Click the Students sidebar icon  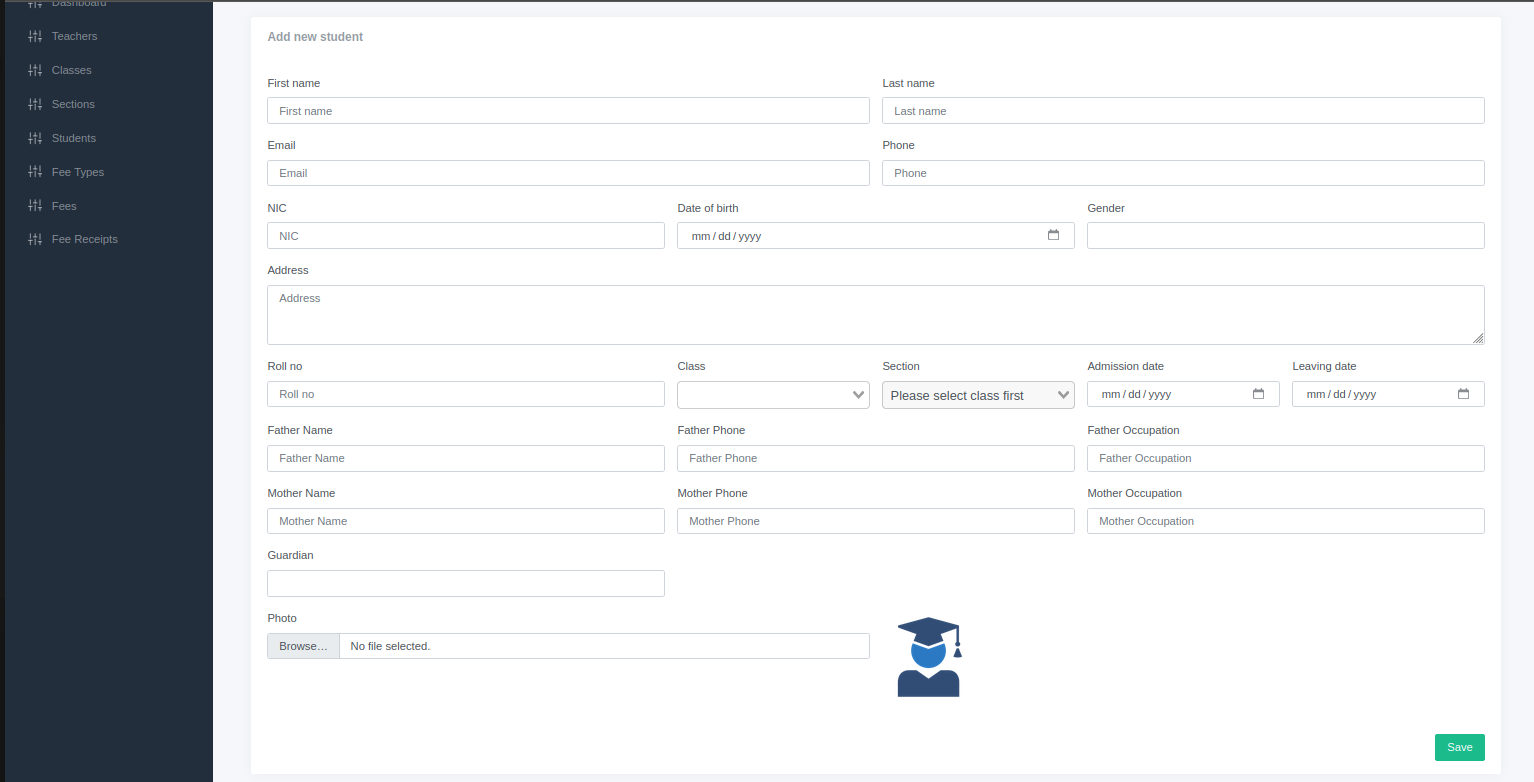(x=36, y=138)
